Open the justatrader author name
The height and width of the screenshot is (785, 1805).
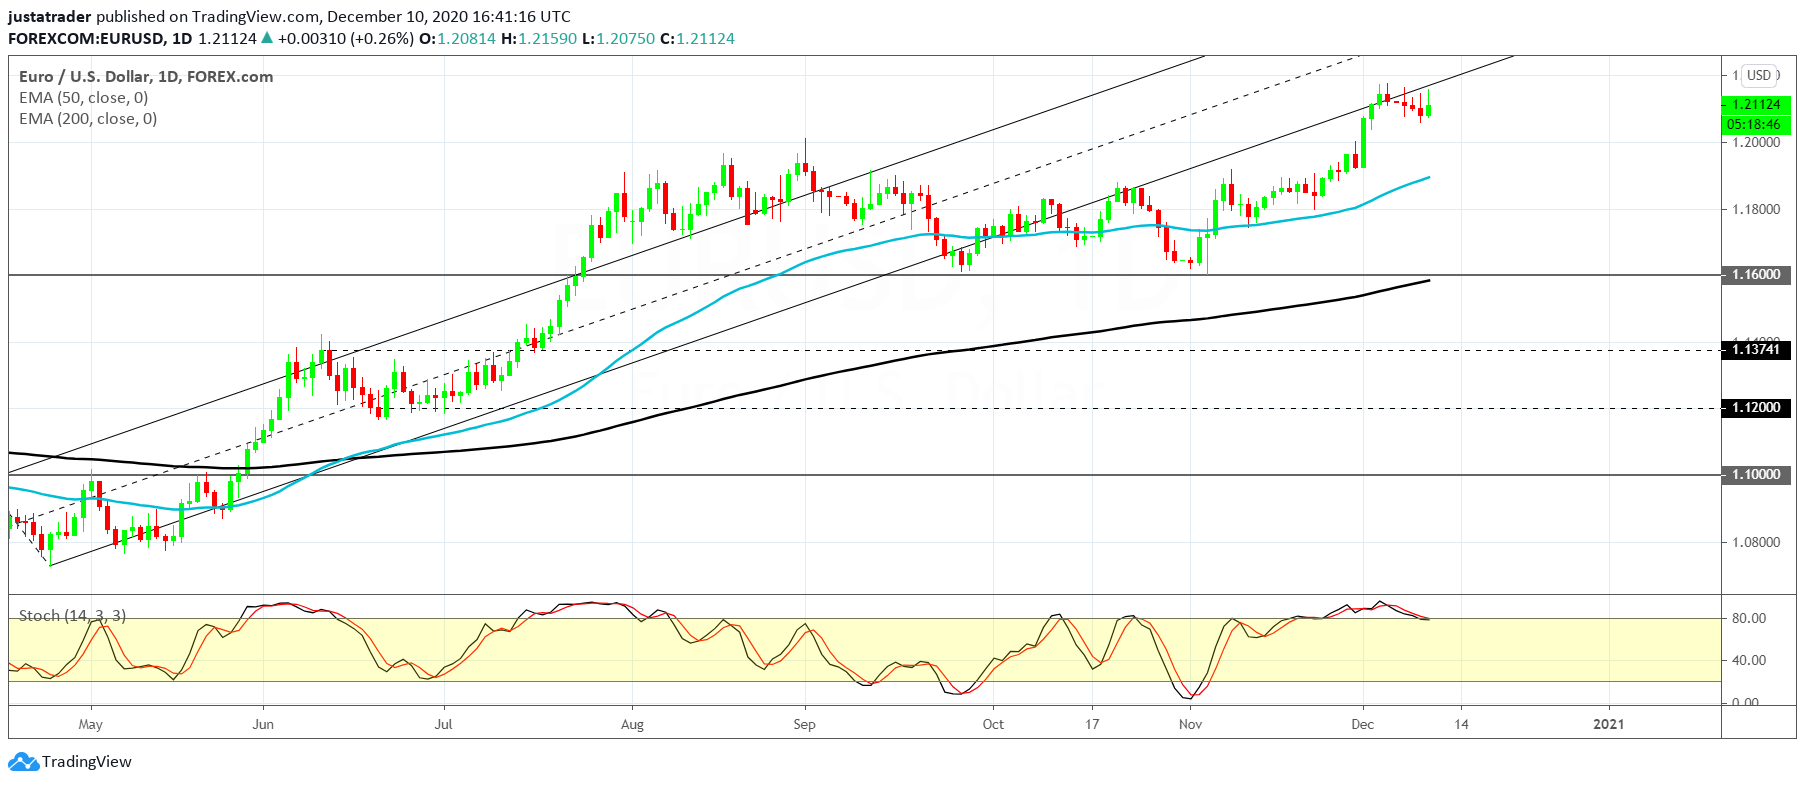tap(50, 17)
